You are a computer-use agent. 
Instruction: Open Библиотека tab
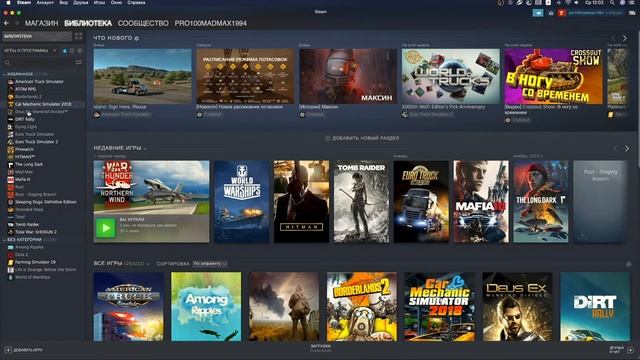pyautogui.click(x=88, y=23)
